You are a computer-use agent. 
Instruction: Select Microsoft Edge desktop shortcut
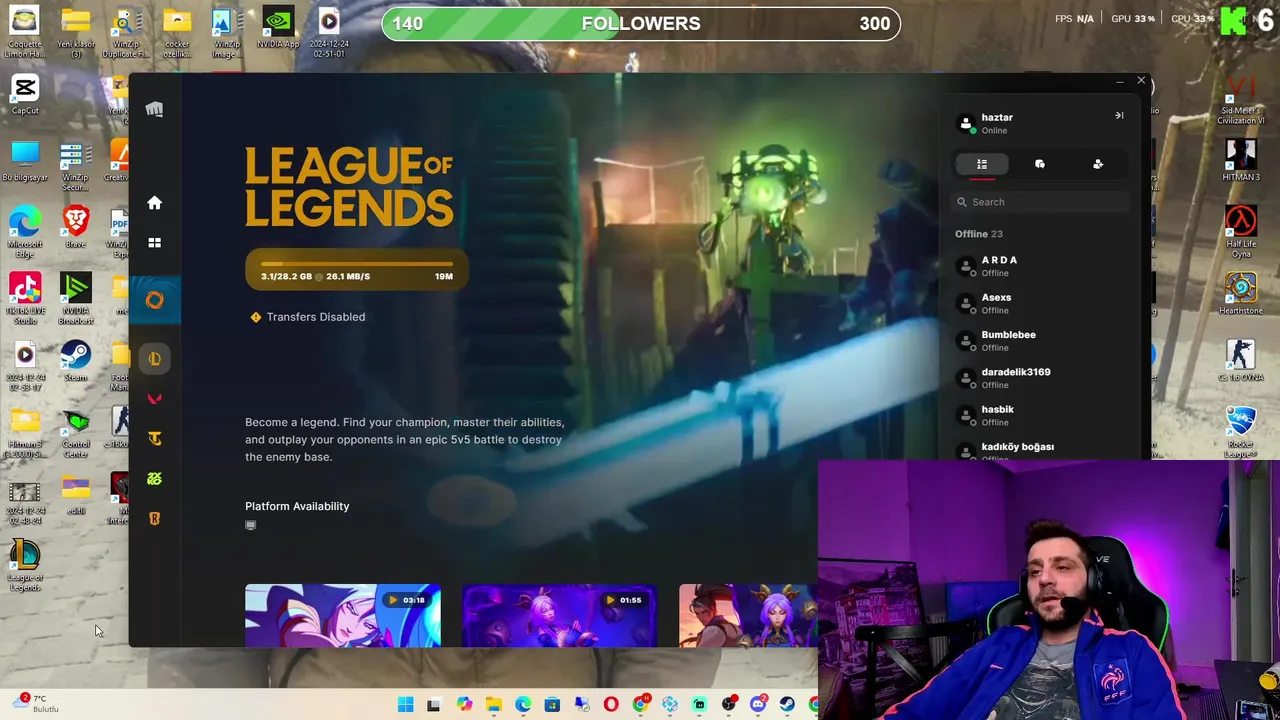click(x=25, y=230)
